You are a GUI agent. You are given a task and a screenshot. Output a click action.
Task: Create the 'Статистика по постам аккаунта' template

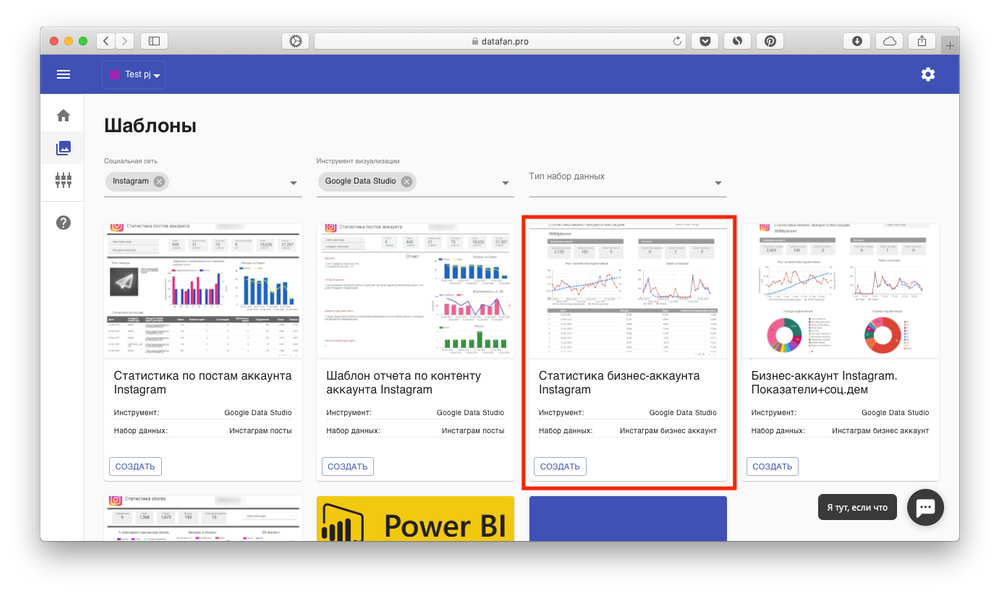click(x=135, y=466)
